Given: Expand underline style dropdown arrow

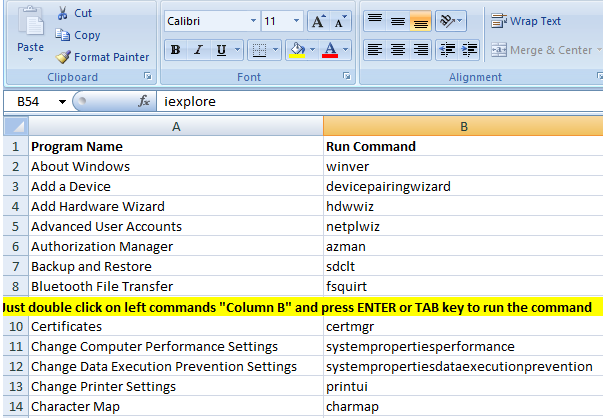Looking at the screenshot, I should (238, 50).
